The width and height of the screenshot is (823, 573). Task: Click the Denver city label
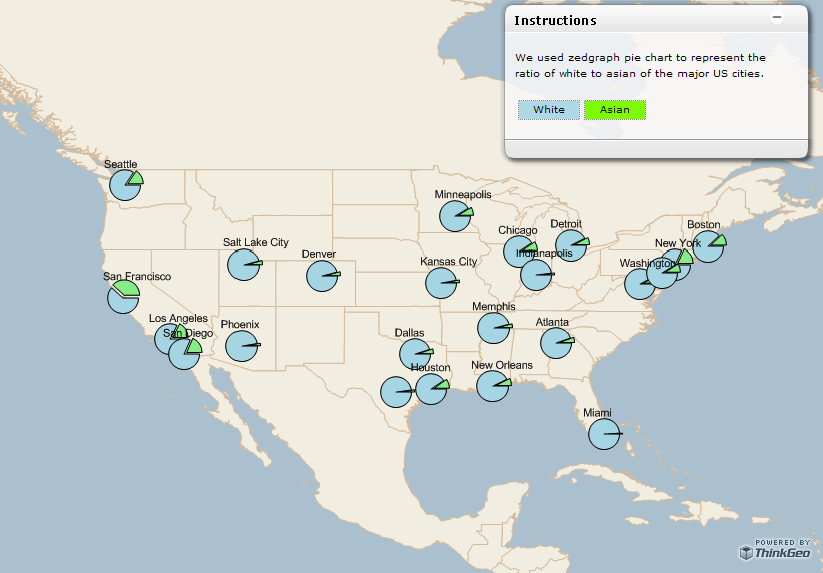pyautogui.click(x=319, y=254)
